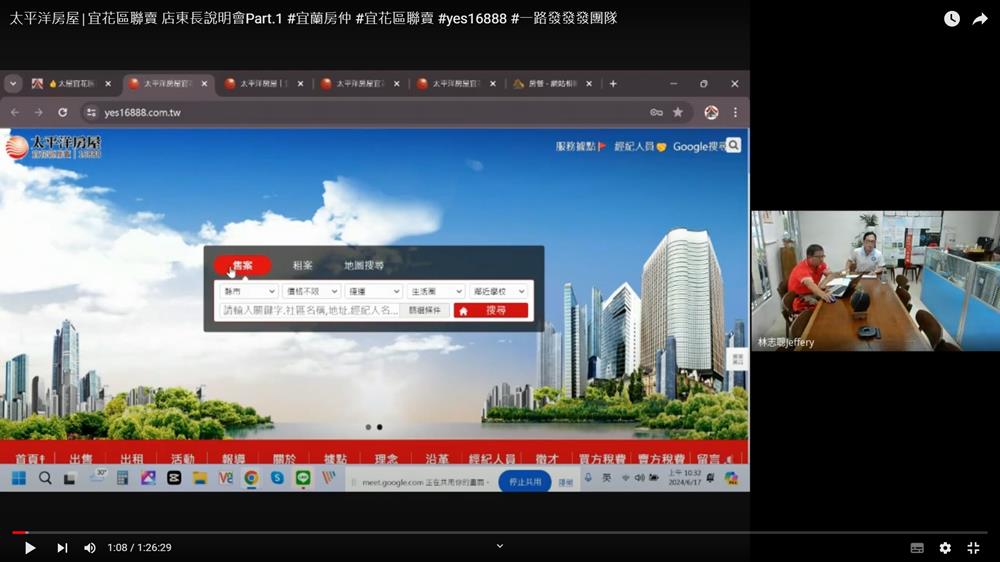
Task: Expand the 鄰近學校 dropdown
Action: [498, 291]
